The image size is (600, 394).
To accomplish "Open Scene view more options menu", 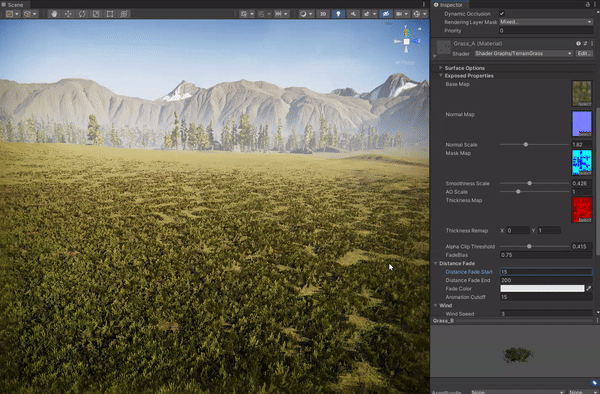I will pos(424,5).
